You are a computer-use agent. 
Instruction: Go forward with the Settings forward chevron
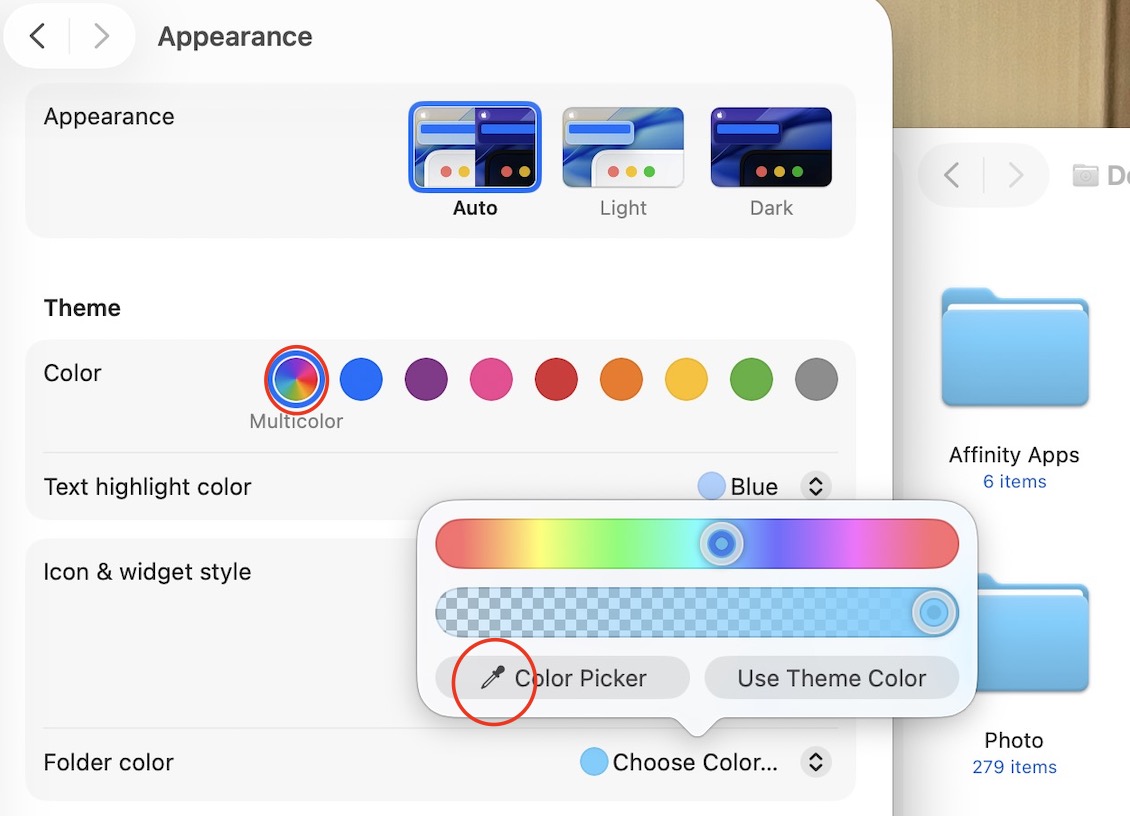click(x=102, y=35)
